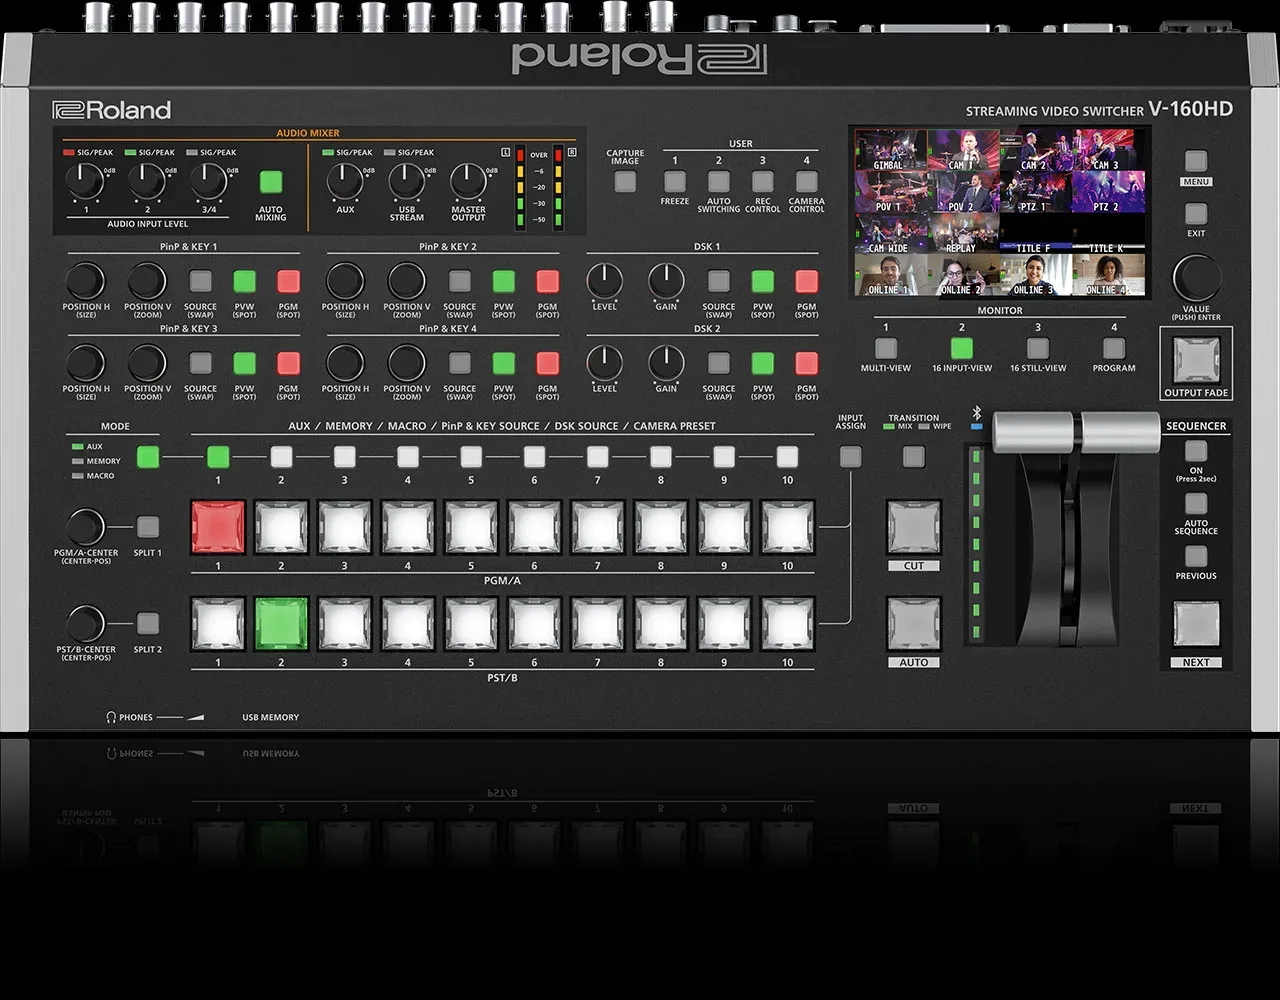This screenshot has width=1280, height=1000.
Task: Select MONITOR 1 MULTI-VIEW button
Action: pyautogui.click(x=886, y=348)
